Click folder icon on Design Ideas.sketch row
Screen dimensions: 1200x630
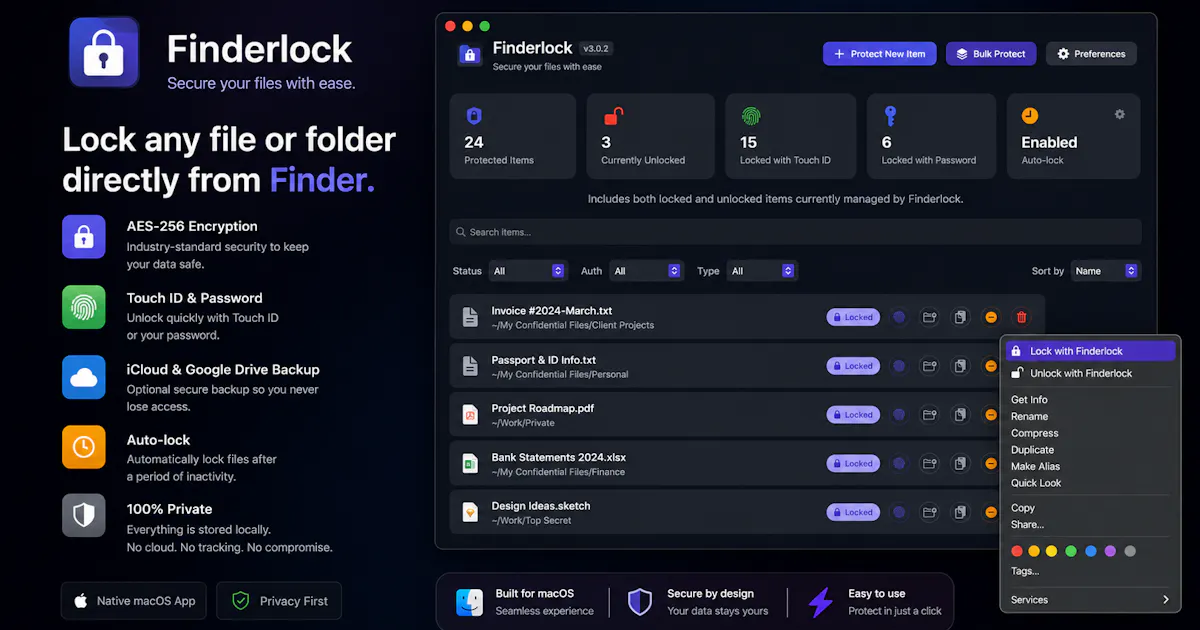tap(930, 512)
